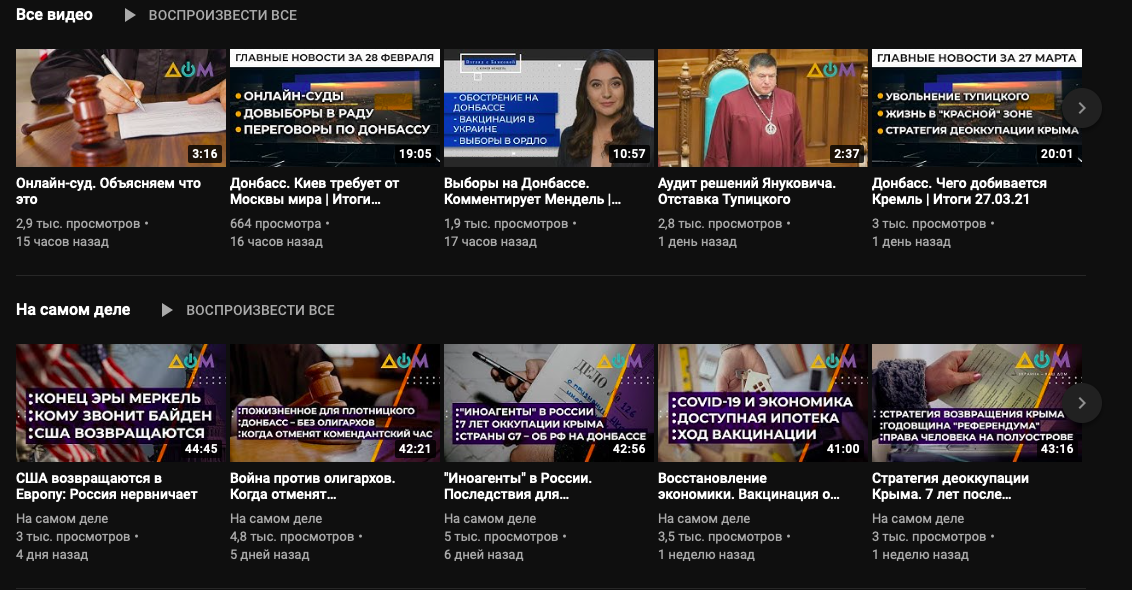Click title Война против олигархов

313,486
